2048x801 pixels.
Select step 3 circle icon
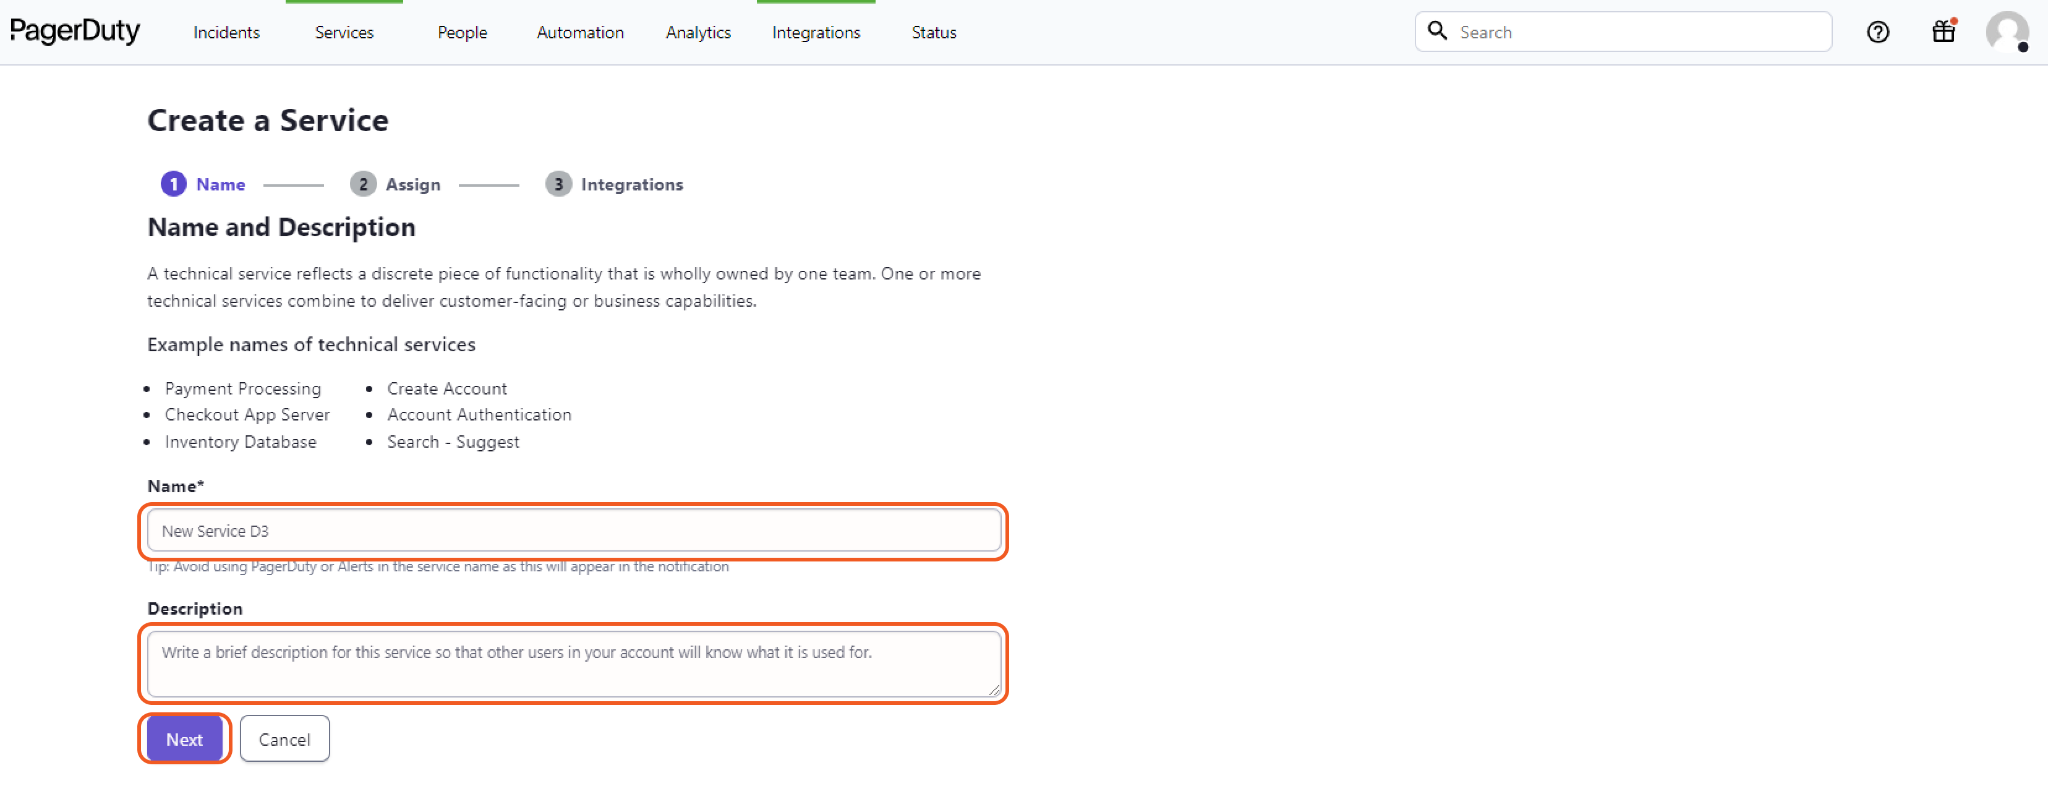pos(558,184)
